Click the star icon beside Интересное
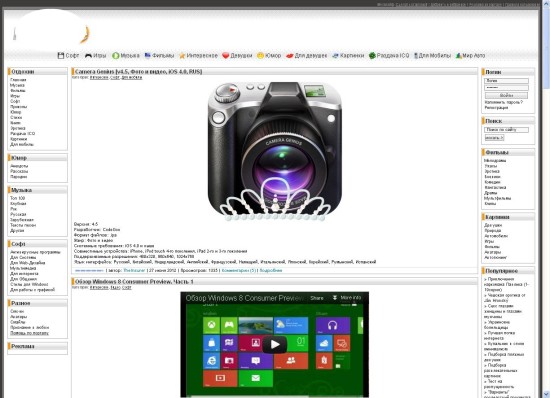This screenshot has width=550, height=398. 182,55
